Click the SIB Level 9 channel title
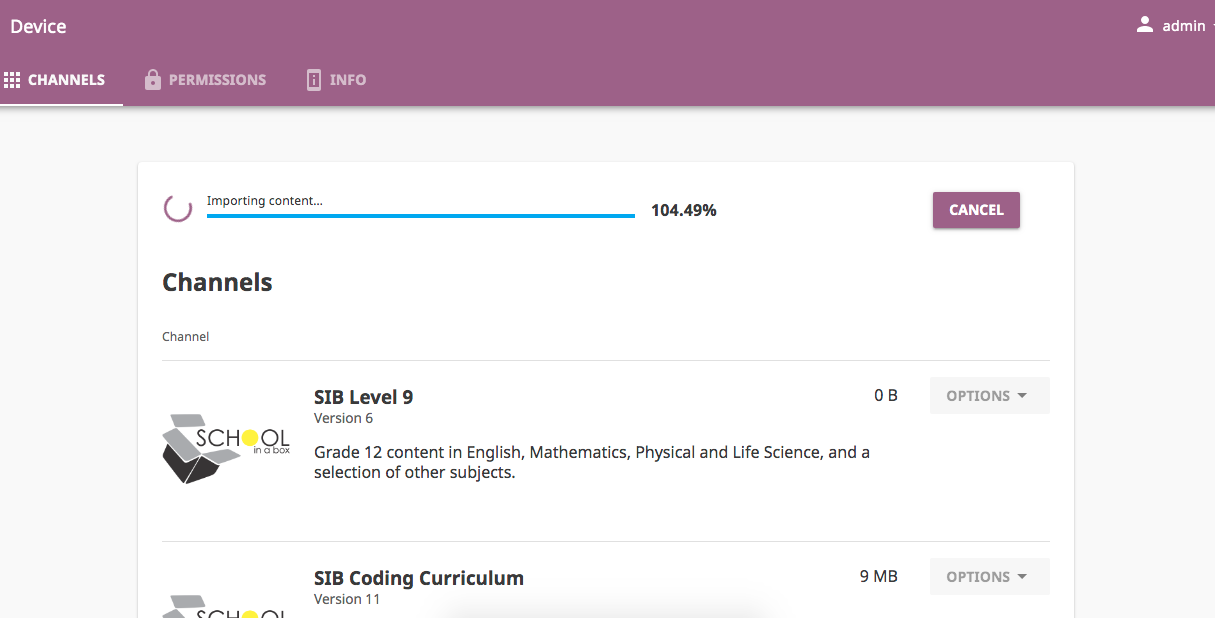The height and width of the screenshot is (618, 1215). tap(363, 397)
